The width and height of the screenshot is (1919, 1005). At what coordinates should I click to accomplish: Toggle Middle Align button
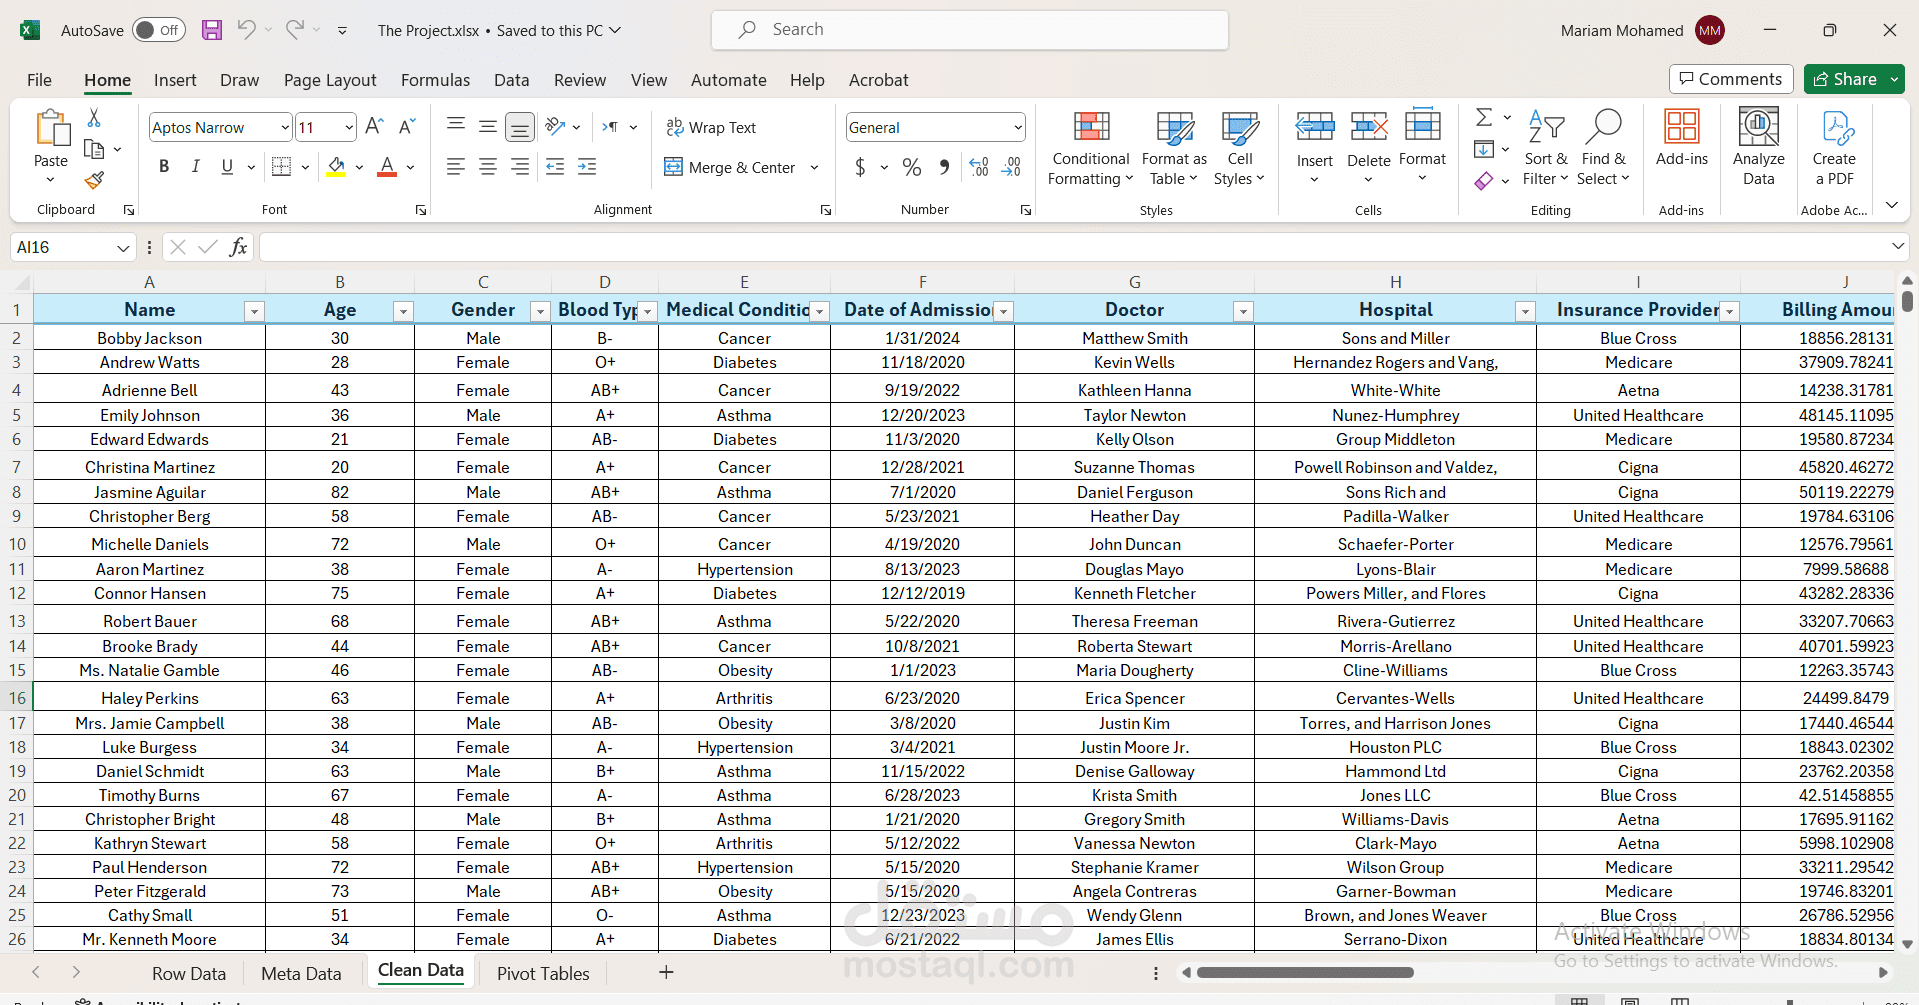pos(487,126)
